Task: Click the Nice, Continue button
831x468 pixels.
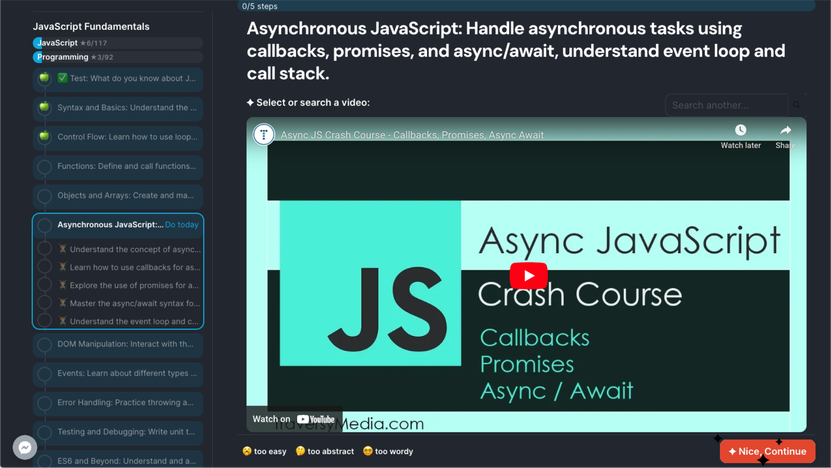Action: coord(767,452)
